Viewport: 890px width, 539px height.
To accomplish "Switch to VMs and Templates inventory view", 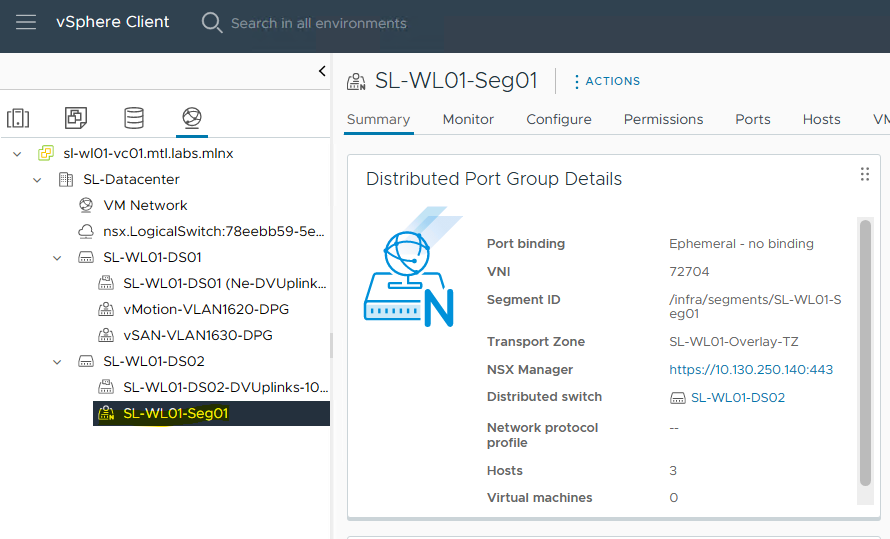I will click(75, 117).
